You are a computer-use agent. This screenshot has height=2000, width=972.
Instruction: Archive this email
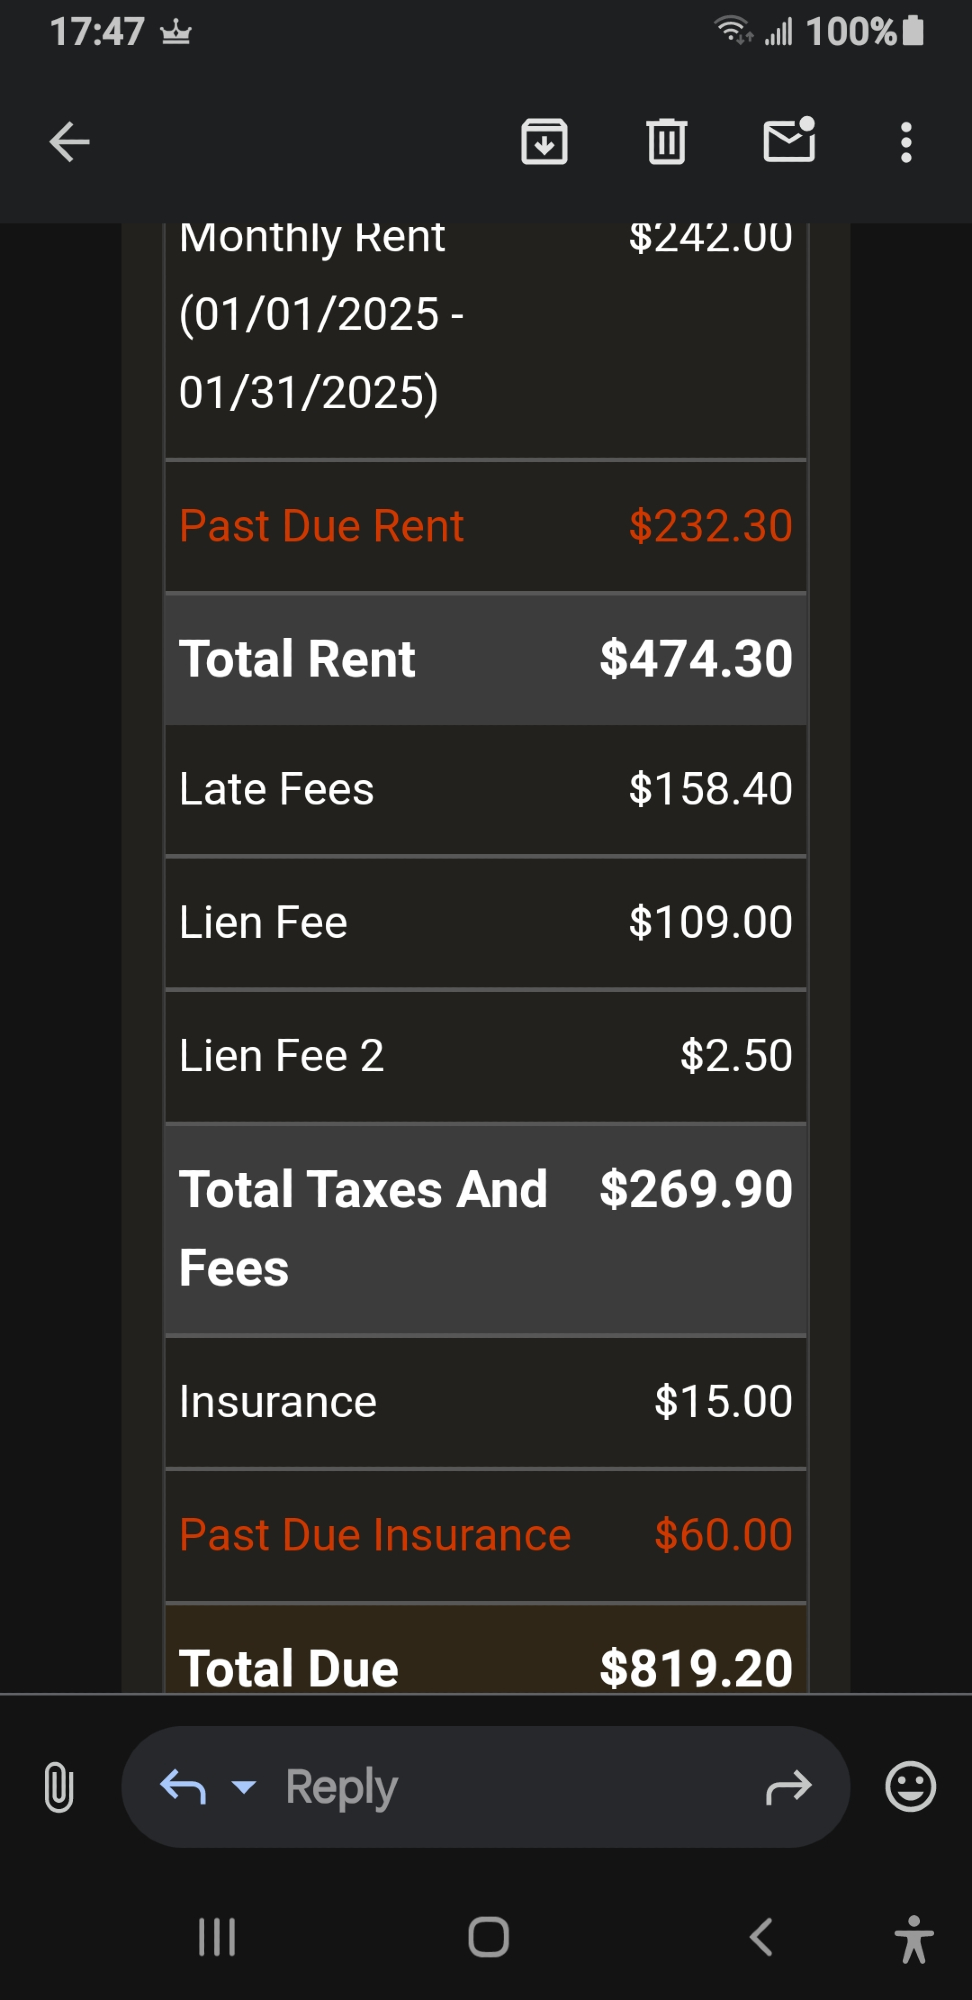(544, 142)
